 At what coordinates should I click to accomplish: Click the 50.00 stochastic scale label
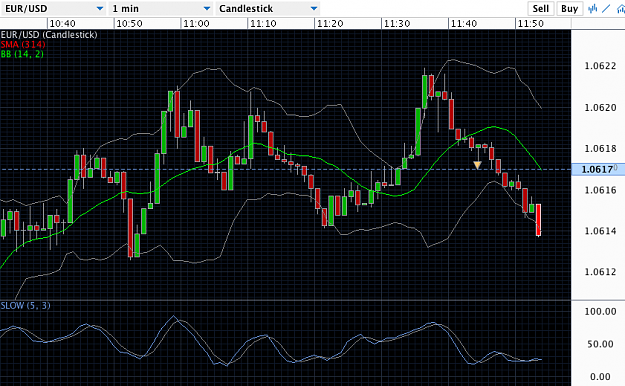[x=600, y=344]
